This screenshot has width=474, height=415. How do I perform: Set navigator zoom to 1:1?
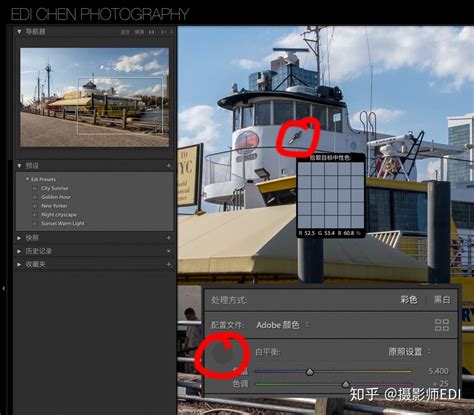[x=151, y=32]
